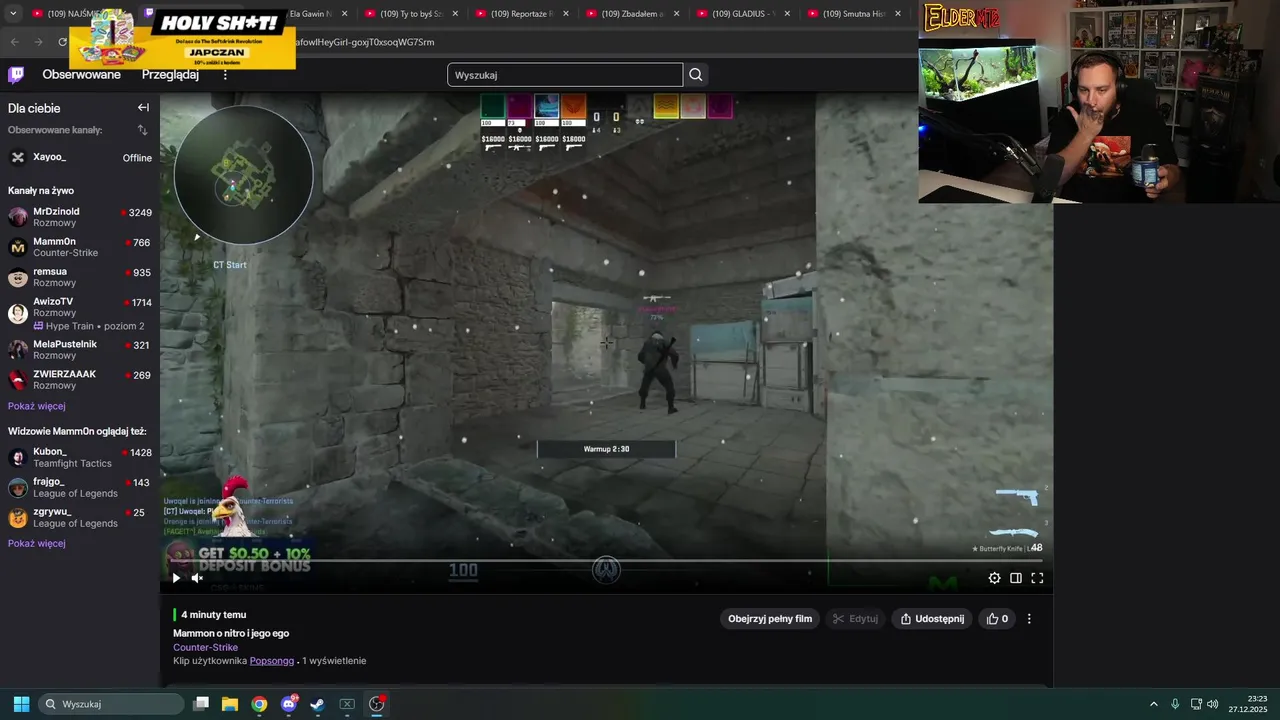
Task: Open the Counter-Strike category link
Action: [205, 647]
